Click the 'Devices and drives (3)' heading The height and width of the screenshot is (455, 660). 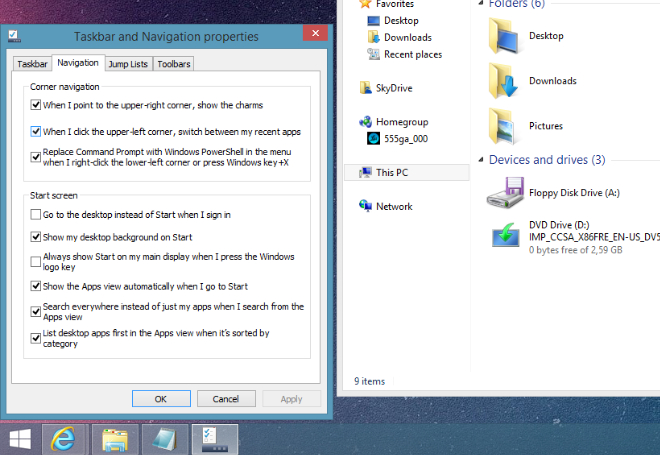pos(547,160)
